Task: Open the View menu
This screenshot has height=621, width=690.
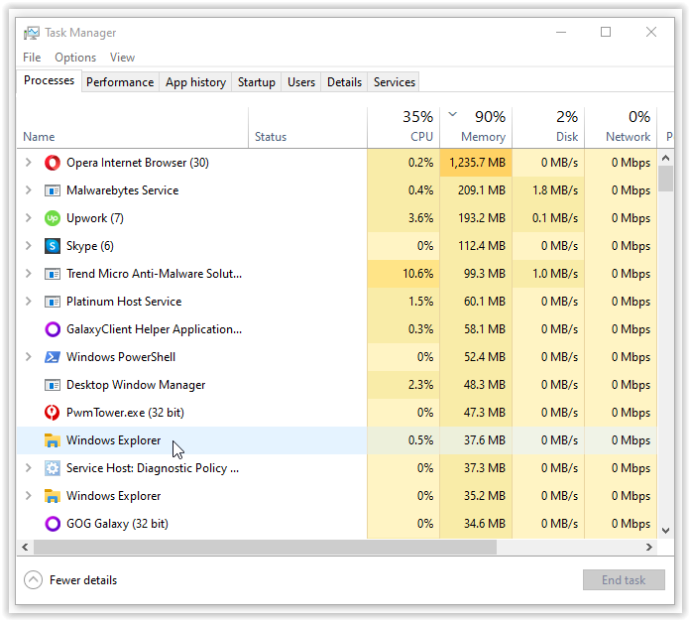Action: (122, 58)
